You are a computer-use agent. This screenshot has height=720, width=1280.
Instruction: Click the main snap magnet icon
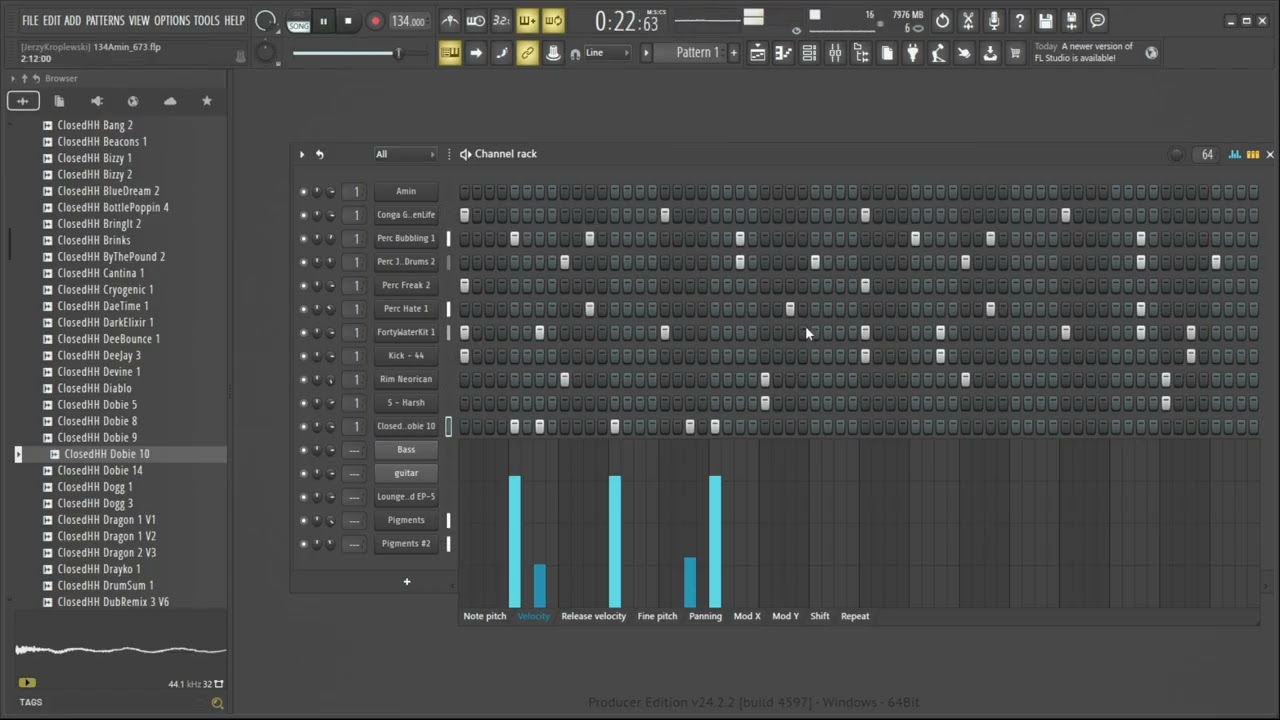coord(575,53)
